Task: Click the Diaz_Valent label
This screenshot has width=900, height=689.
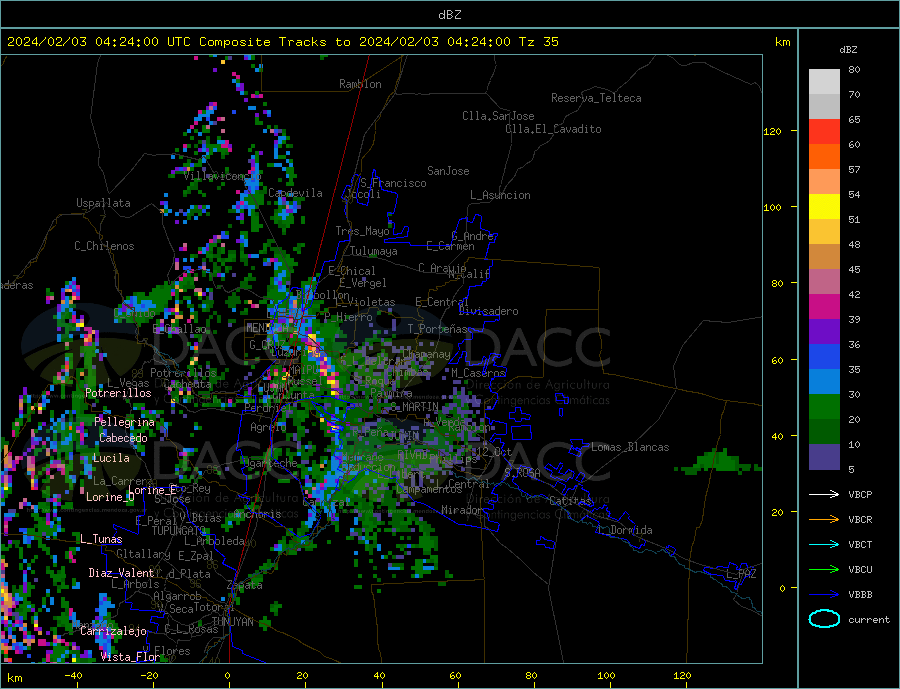Action: pyautogui.click(x=121, y=573)
